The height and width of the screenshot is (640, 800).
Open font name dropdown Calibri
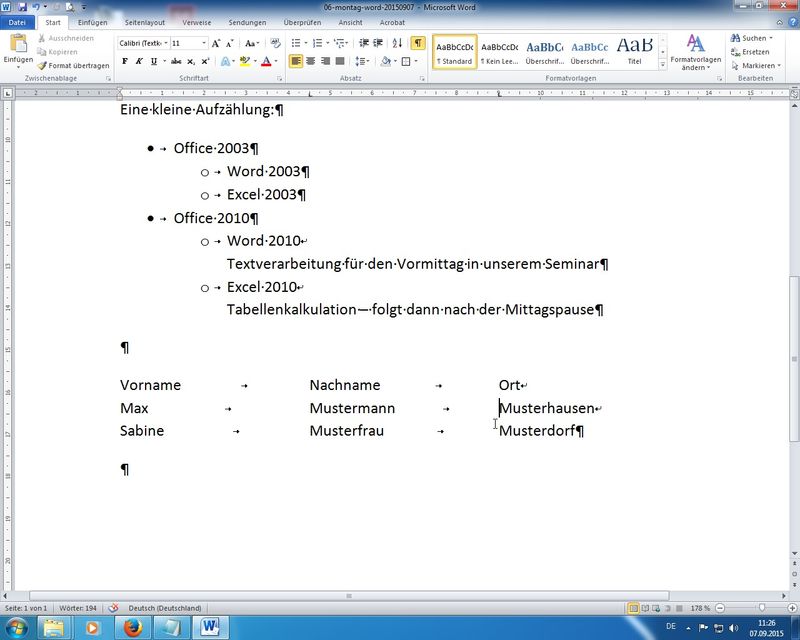(166, 43)
